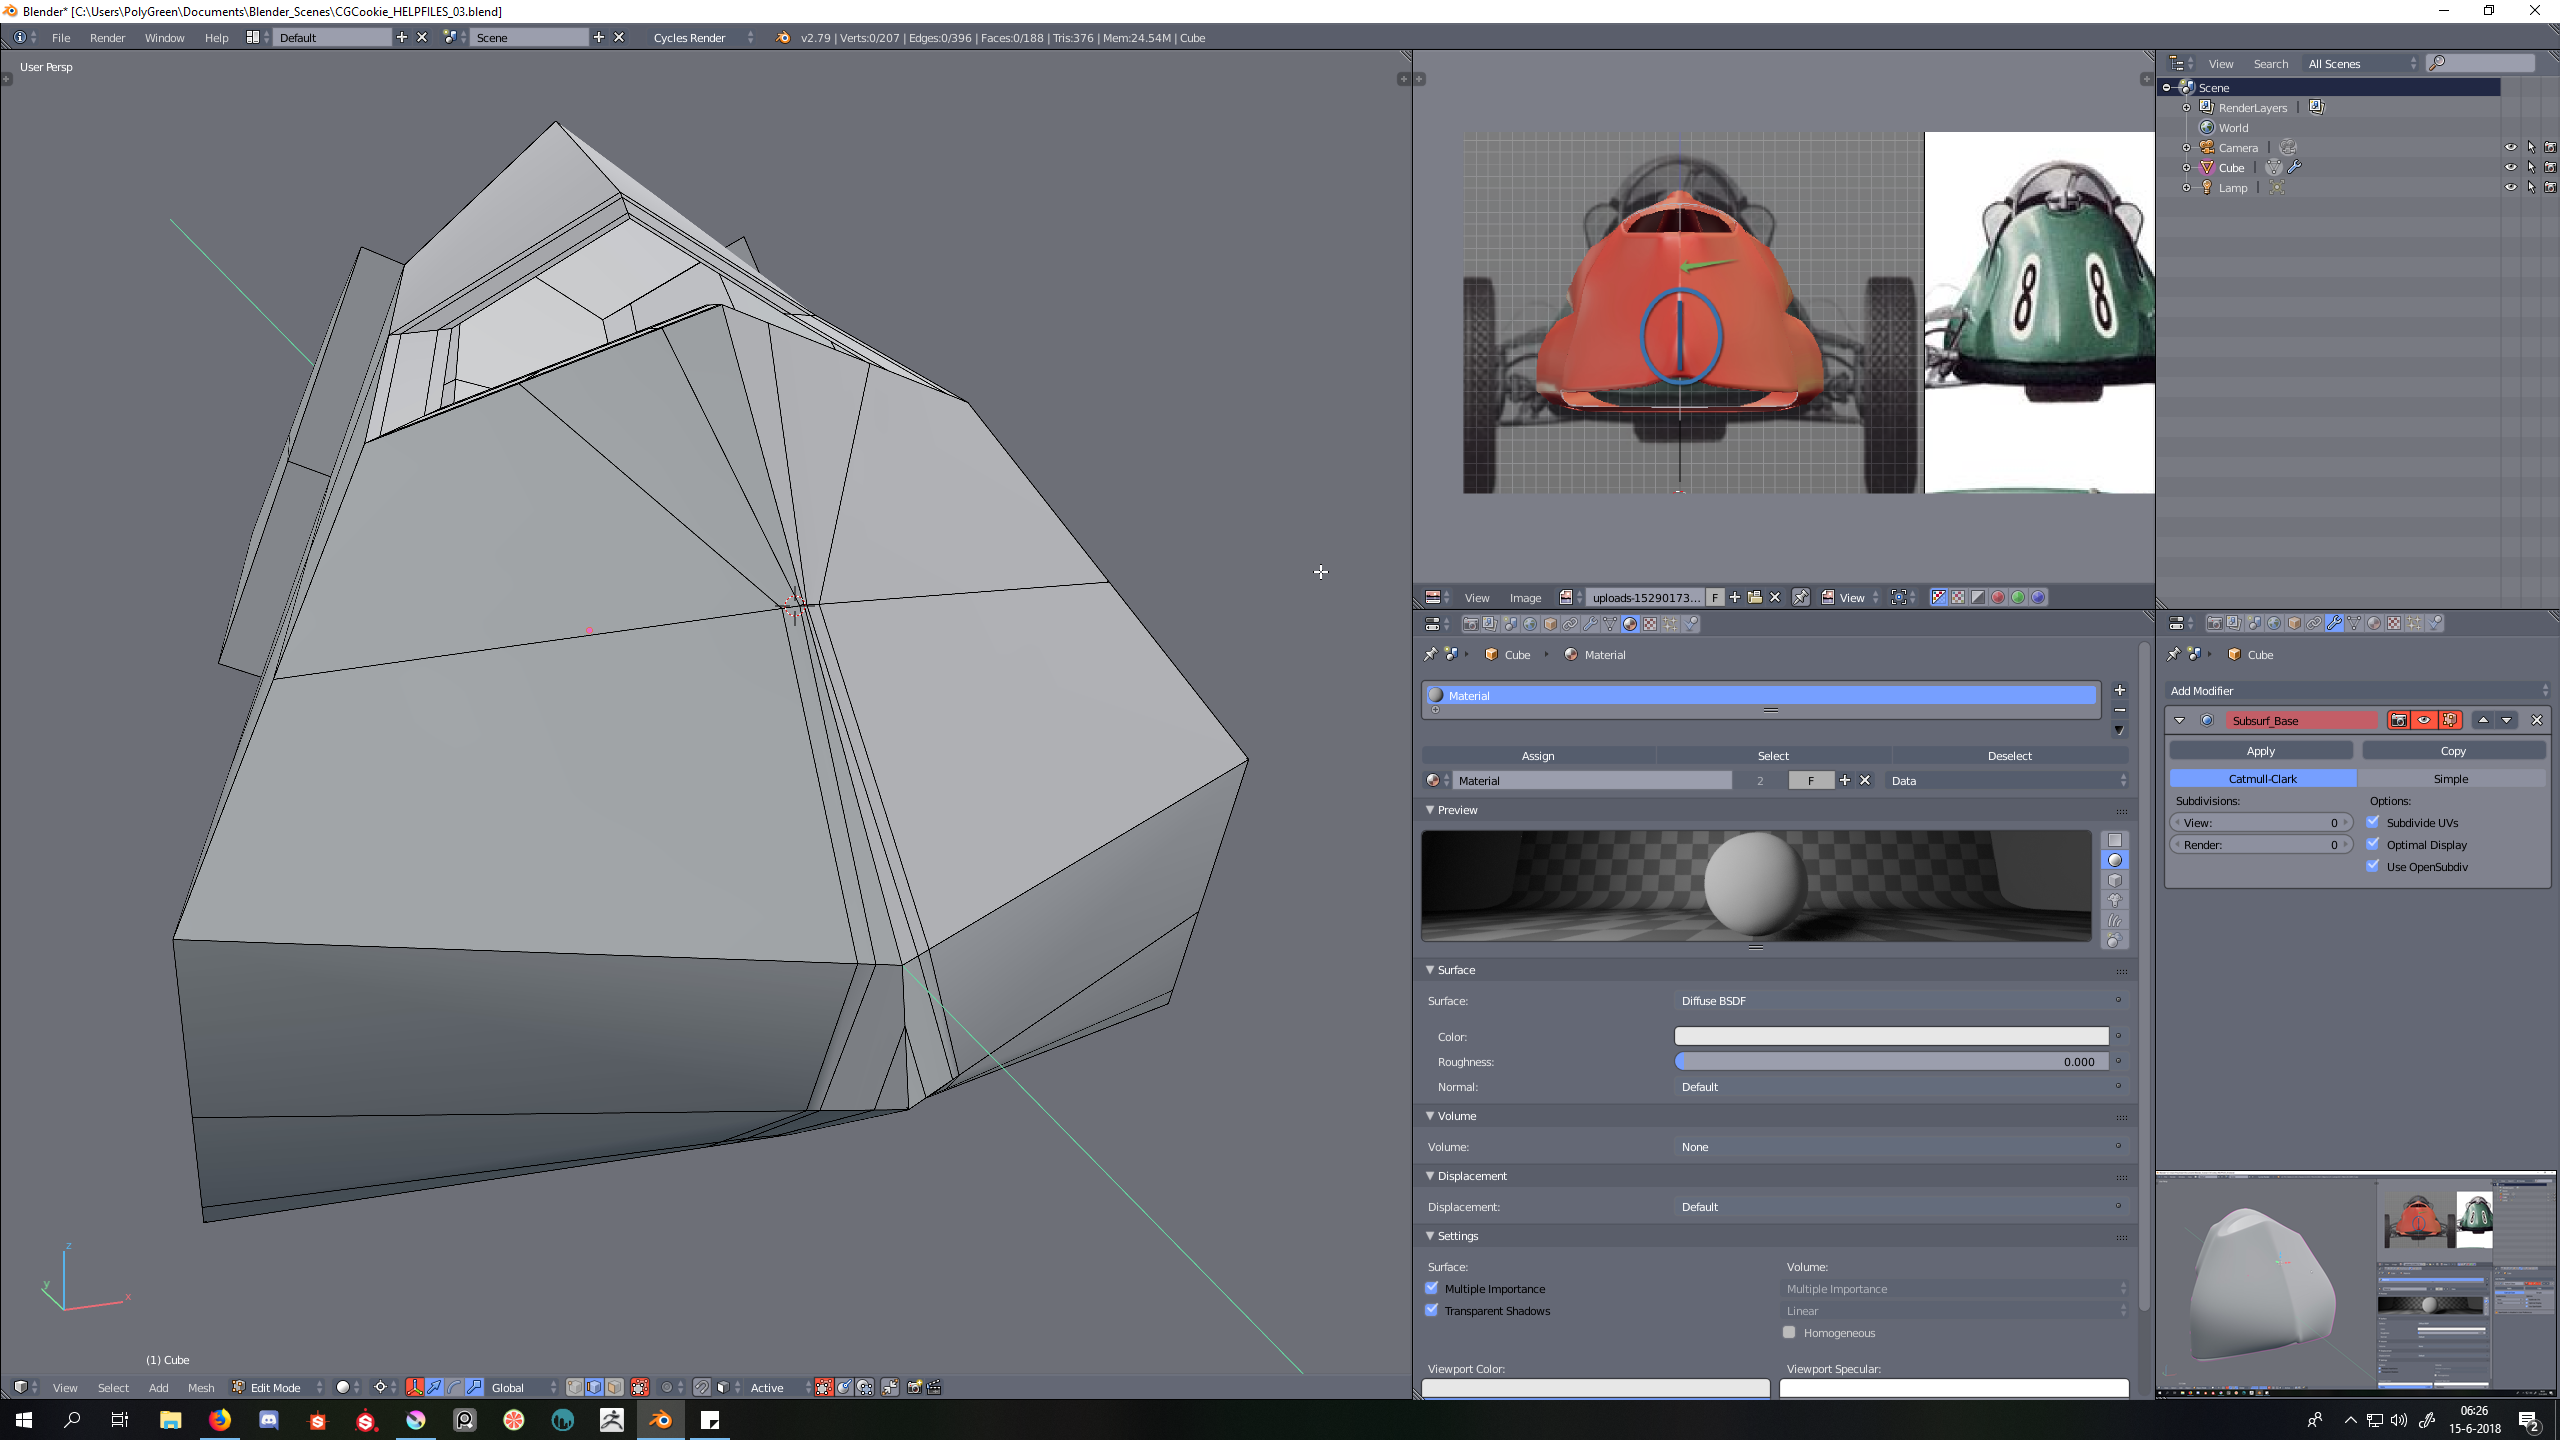This screenshot has width=2560, height=1440.
Task: Open the Render menu
Action: (x=107, y=38)
